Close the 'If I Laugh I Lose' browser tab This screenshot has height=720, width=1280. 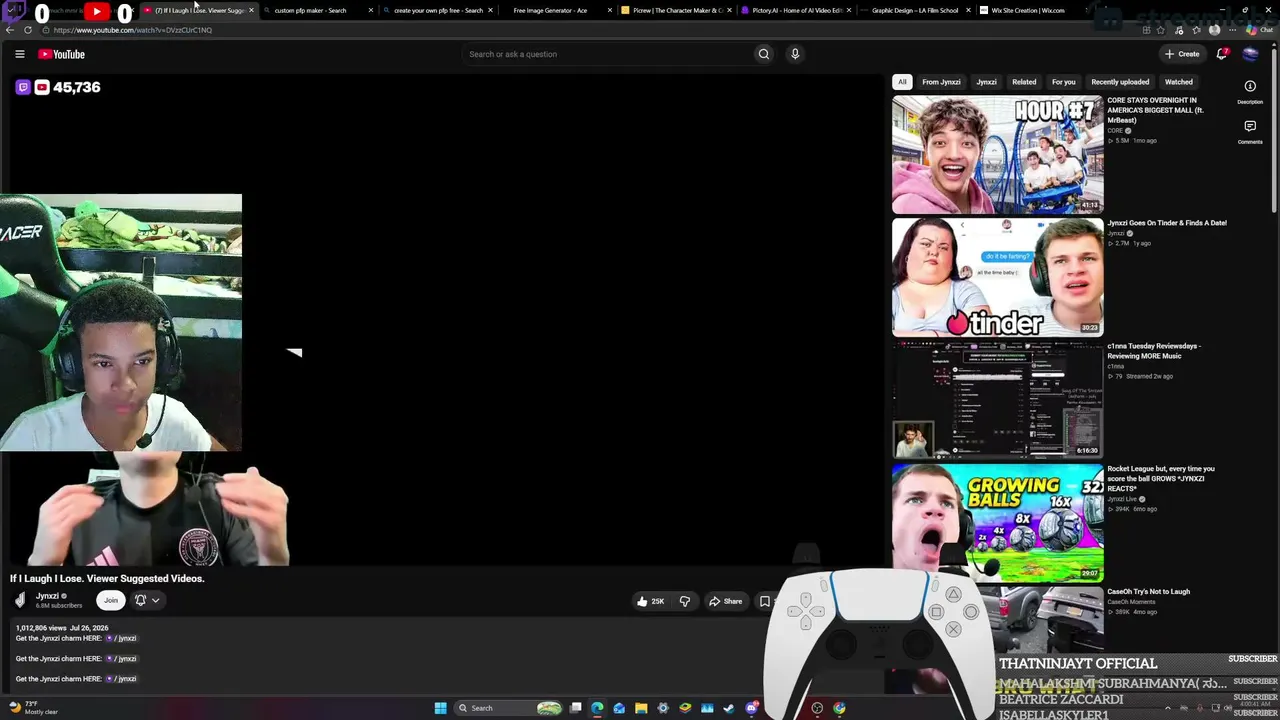coord(251,10)
